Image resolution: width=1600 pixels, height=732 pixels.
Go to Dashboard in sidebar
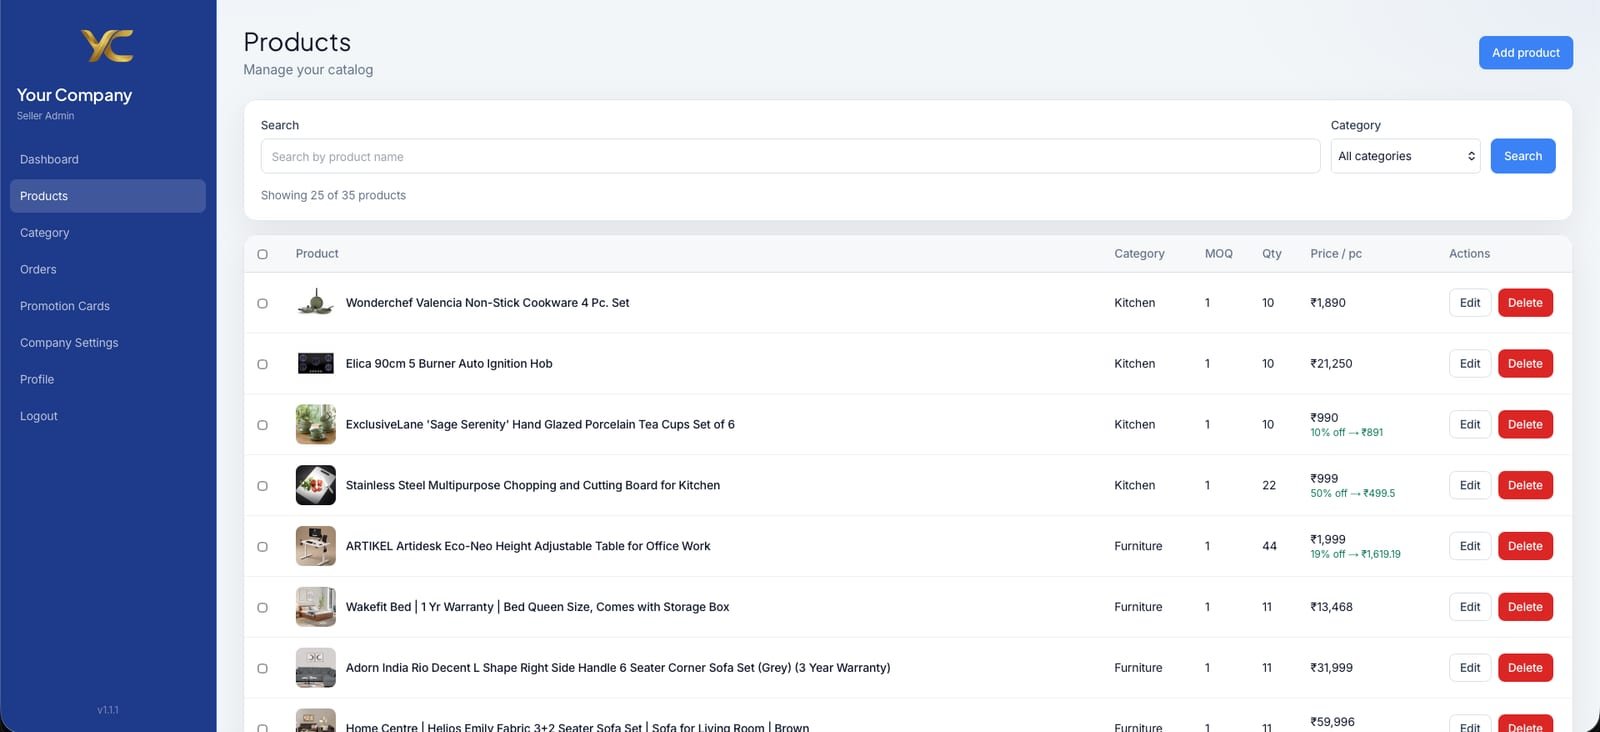coord(108,159)
